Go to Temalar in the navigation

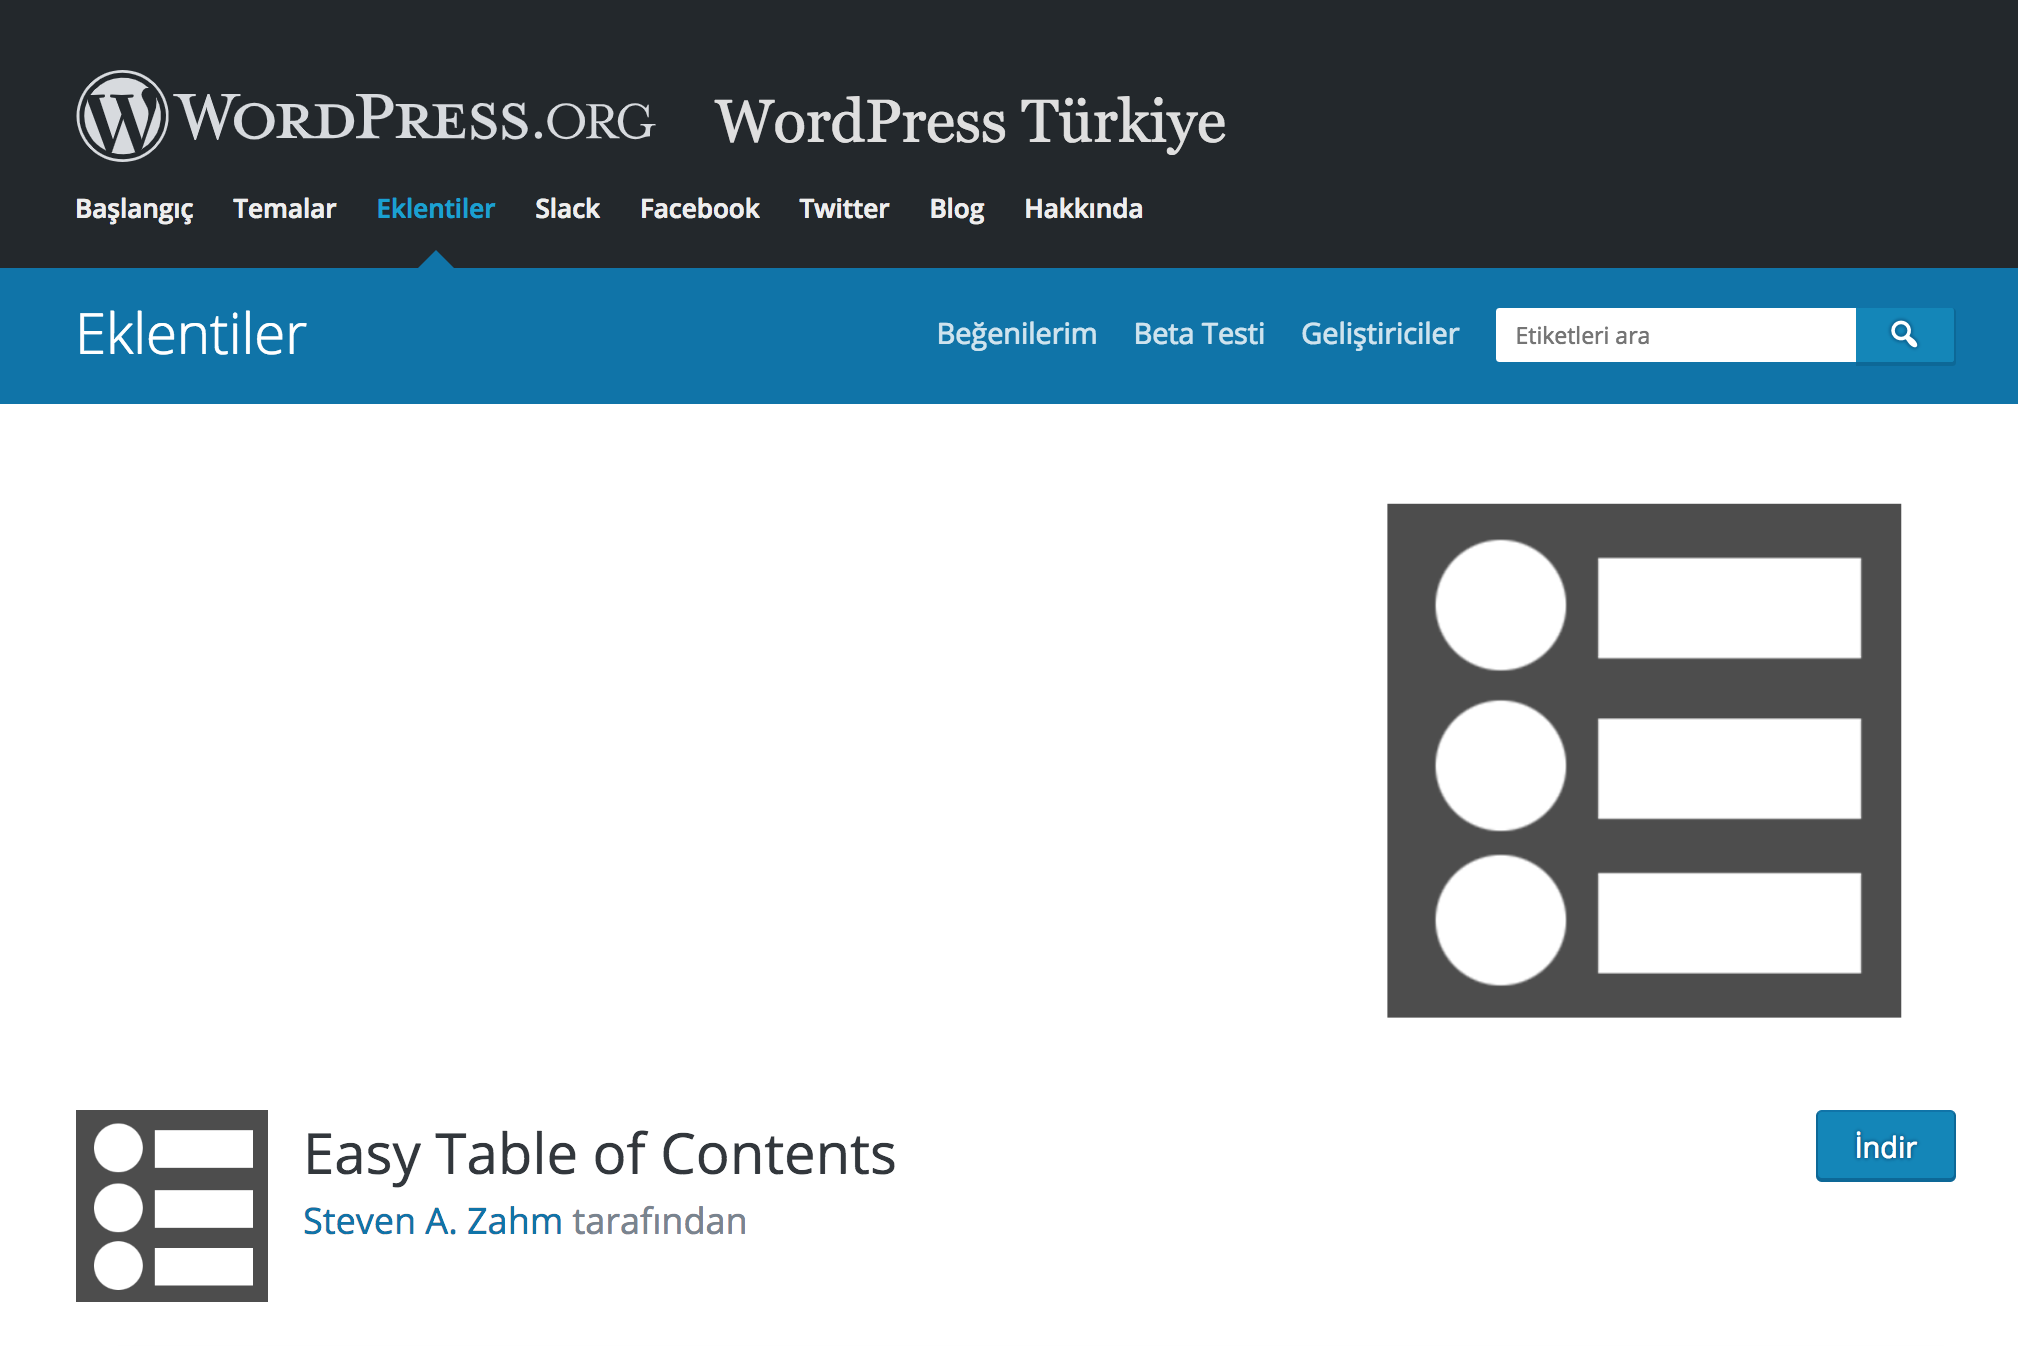tap(284, 209)
